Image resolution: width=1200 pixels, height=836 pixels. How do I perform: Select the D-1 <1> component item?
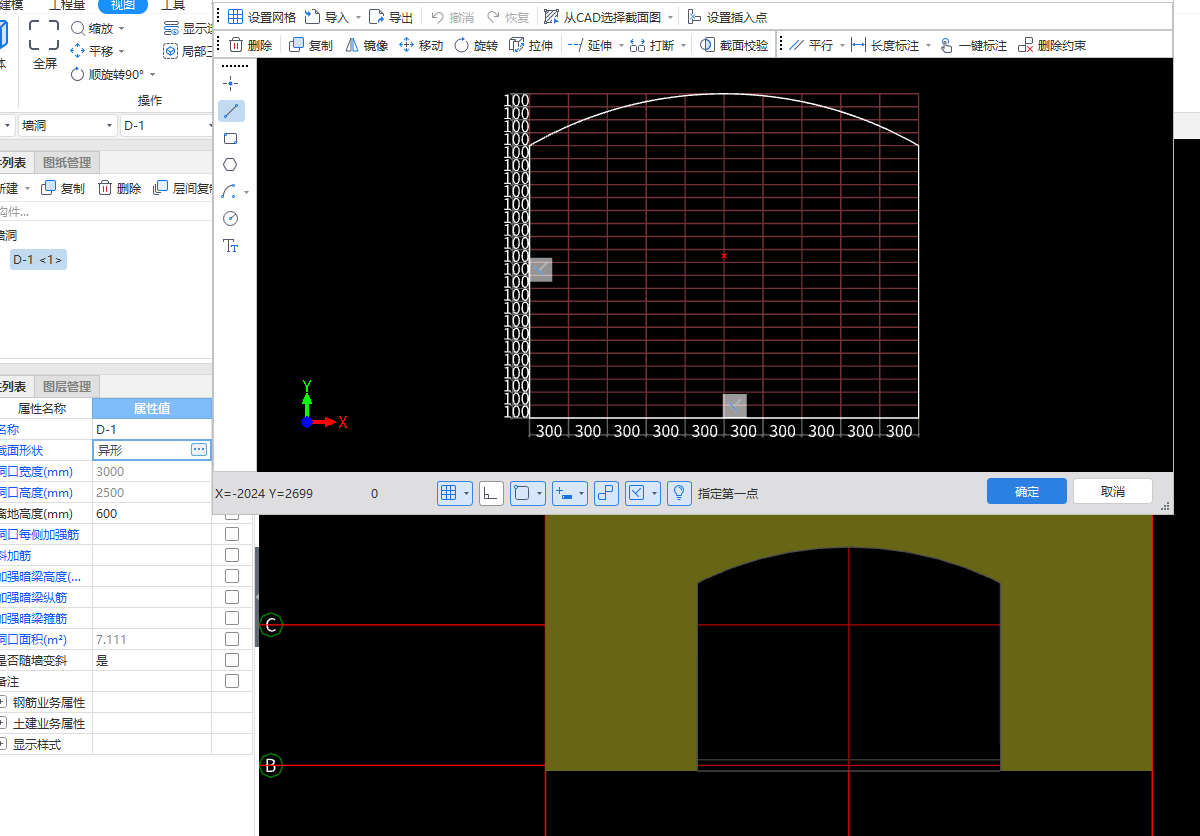pyautogui.click(x=38, y=260)
